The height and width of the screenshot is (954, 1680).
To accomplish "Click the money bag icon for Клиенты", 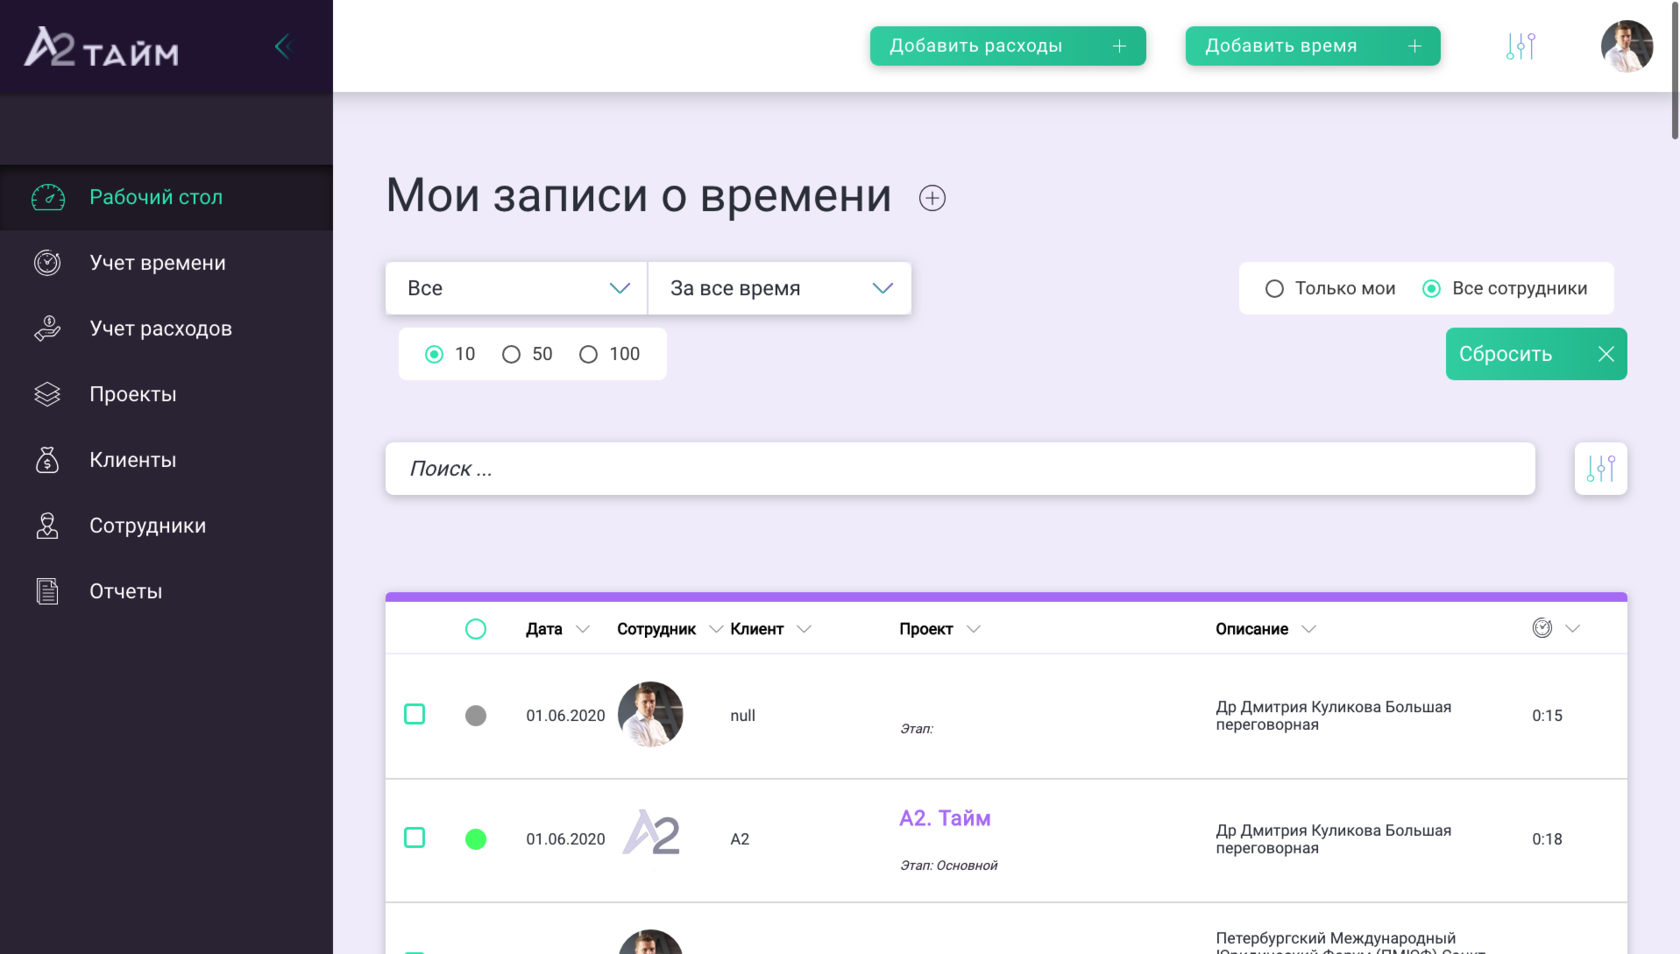I will click(x=47, y=460).
